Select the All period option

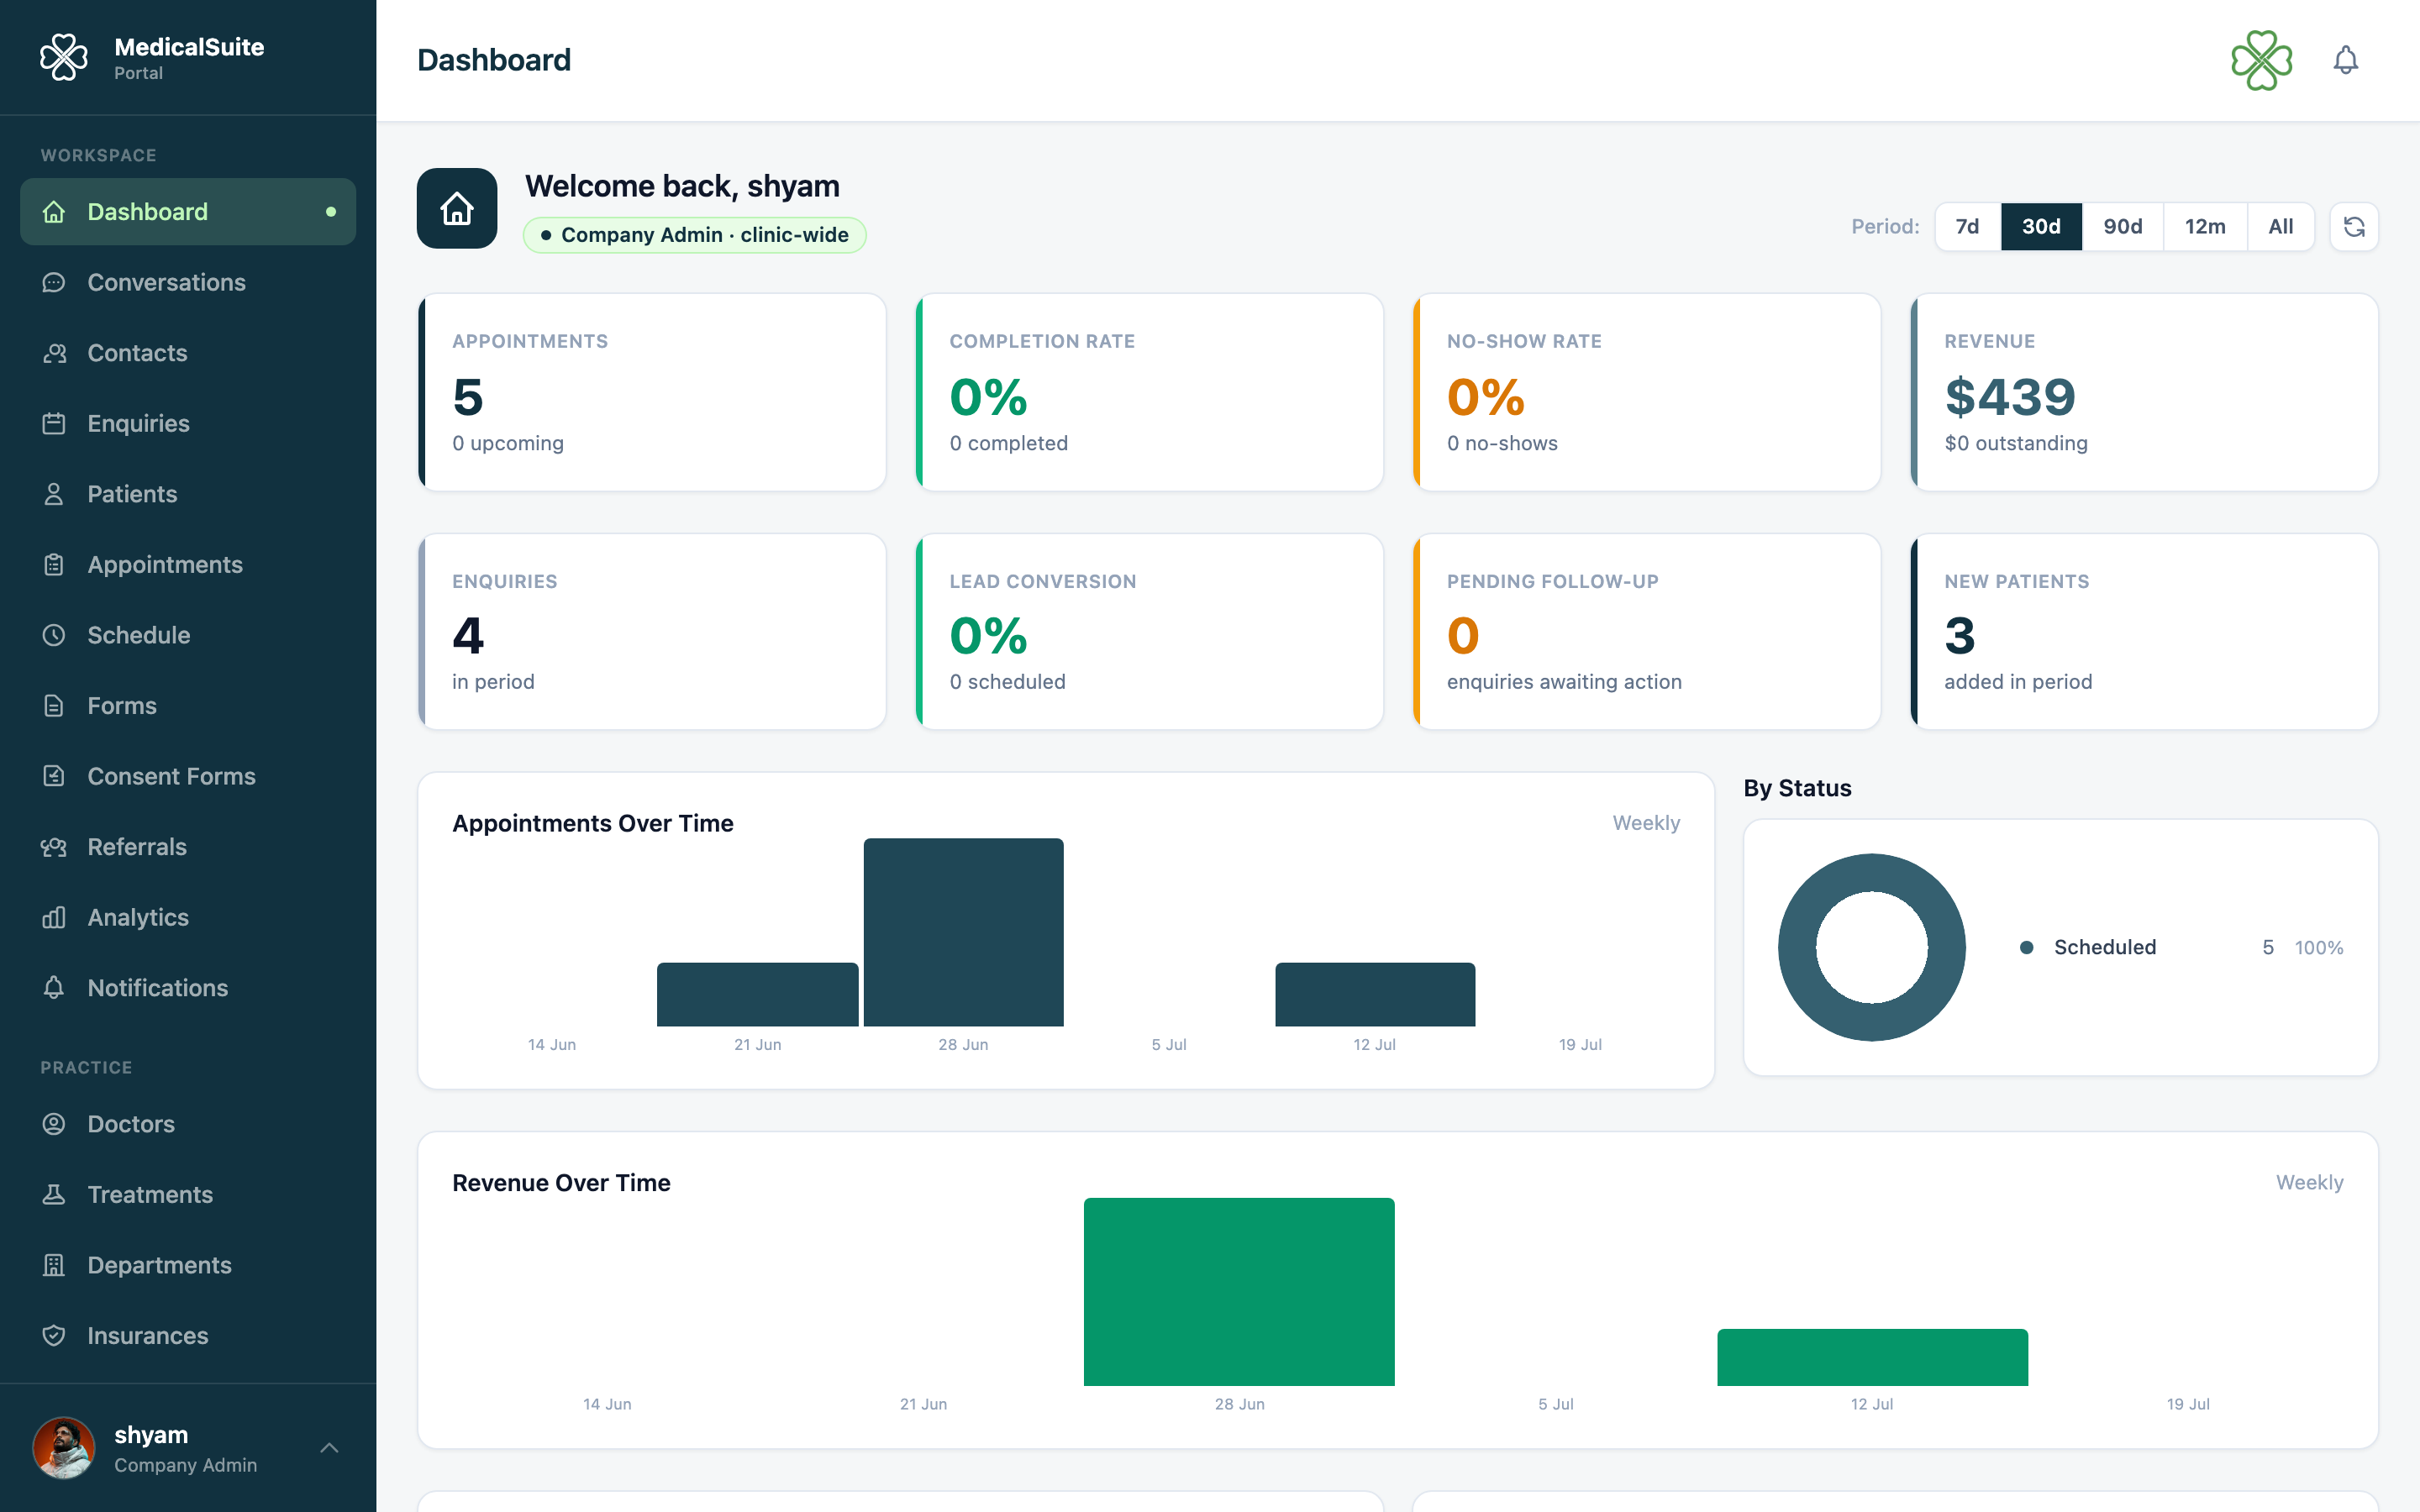2281,227
